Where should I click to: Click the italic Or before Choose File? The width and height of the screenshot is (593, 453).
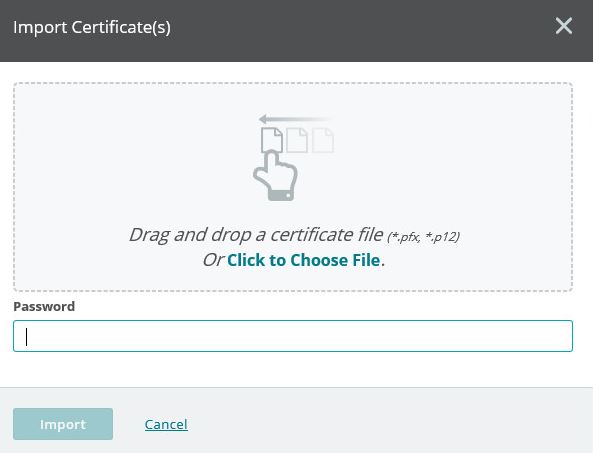click(x=213, y=260)
